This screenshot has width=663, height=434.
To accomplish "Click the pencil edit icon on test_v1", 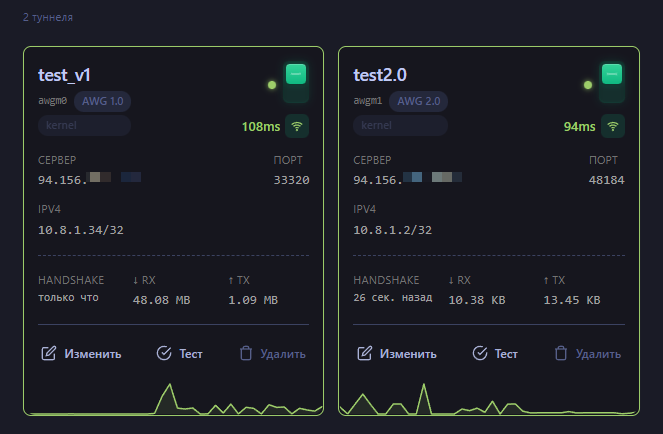I will (48, 353).
